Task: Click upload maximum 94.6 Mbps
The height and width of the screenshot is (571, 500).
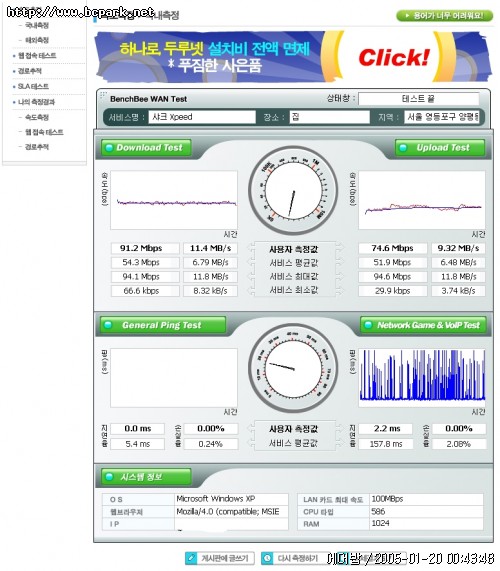Action: pyautogui.click(x=393, y=277)
